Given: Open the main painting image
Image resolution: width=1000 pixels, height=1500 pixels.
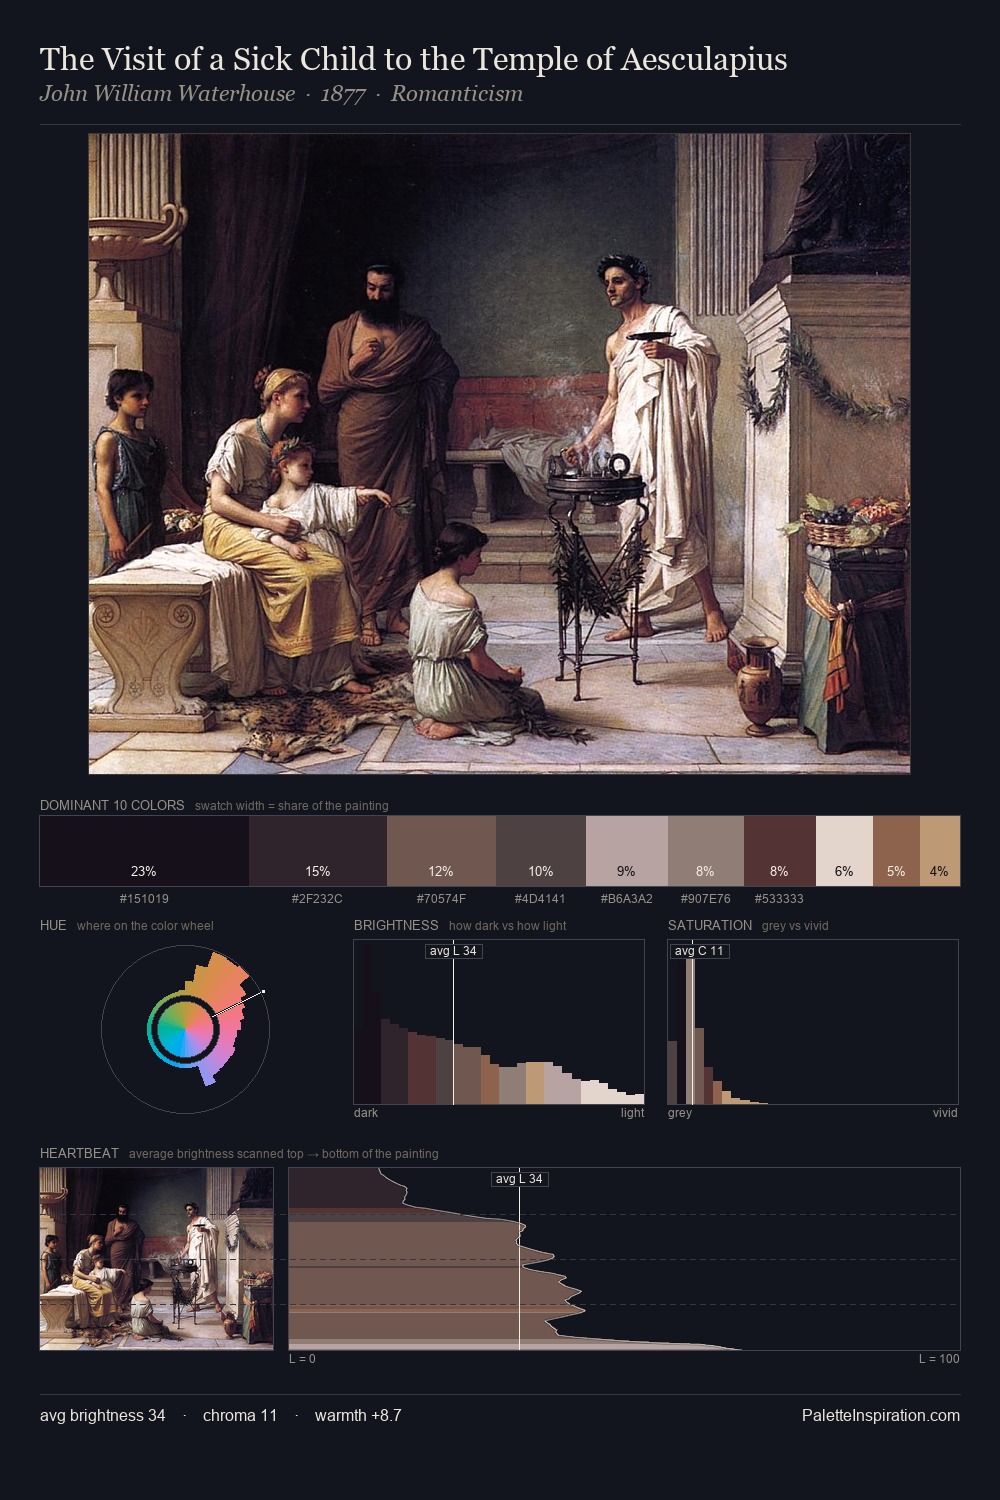Looking at the screenshot, I should click(x=499, y=454).
